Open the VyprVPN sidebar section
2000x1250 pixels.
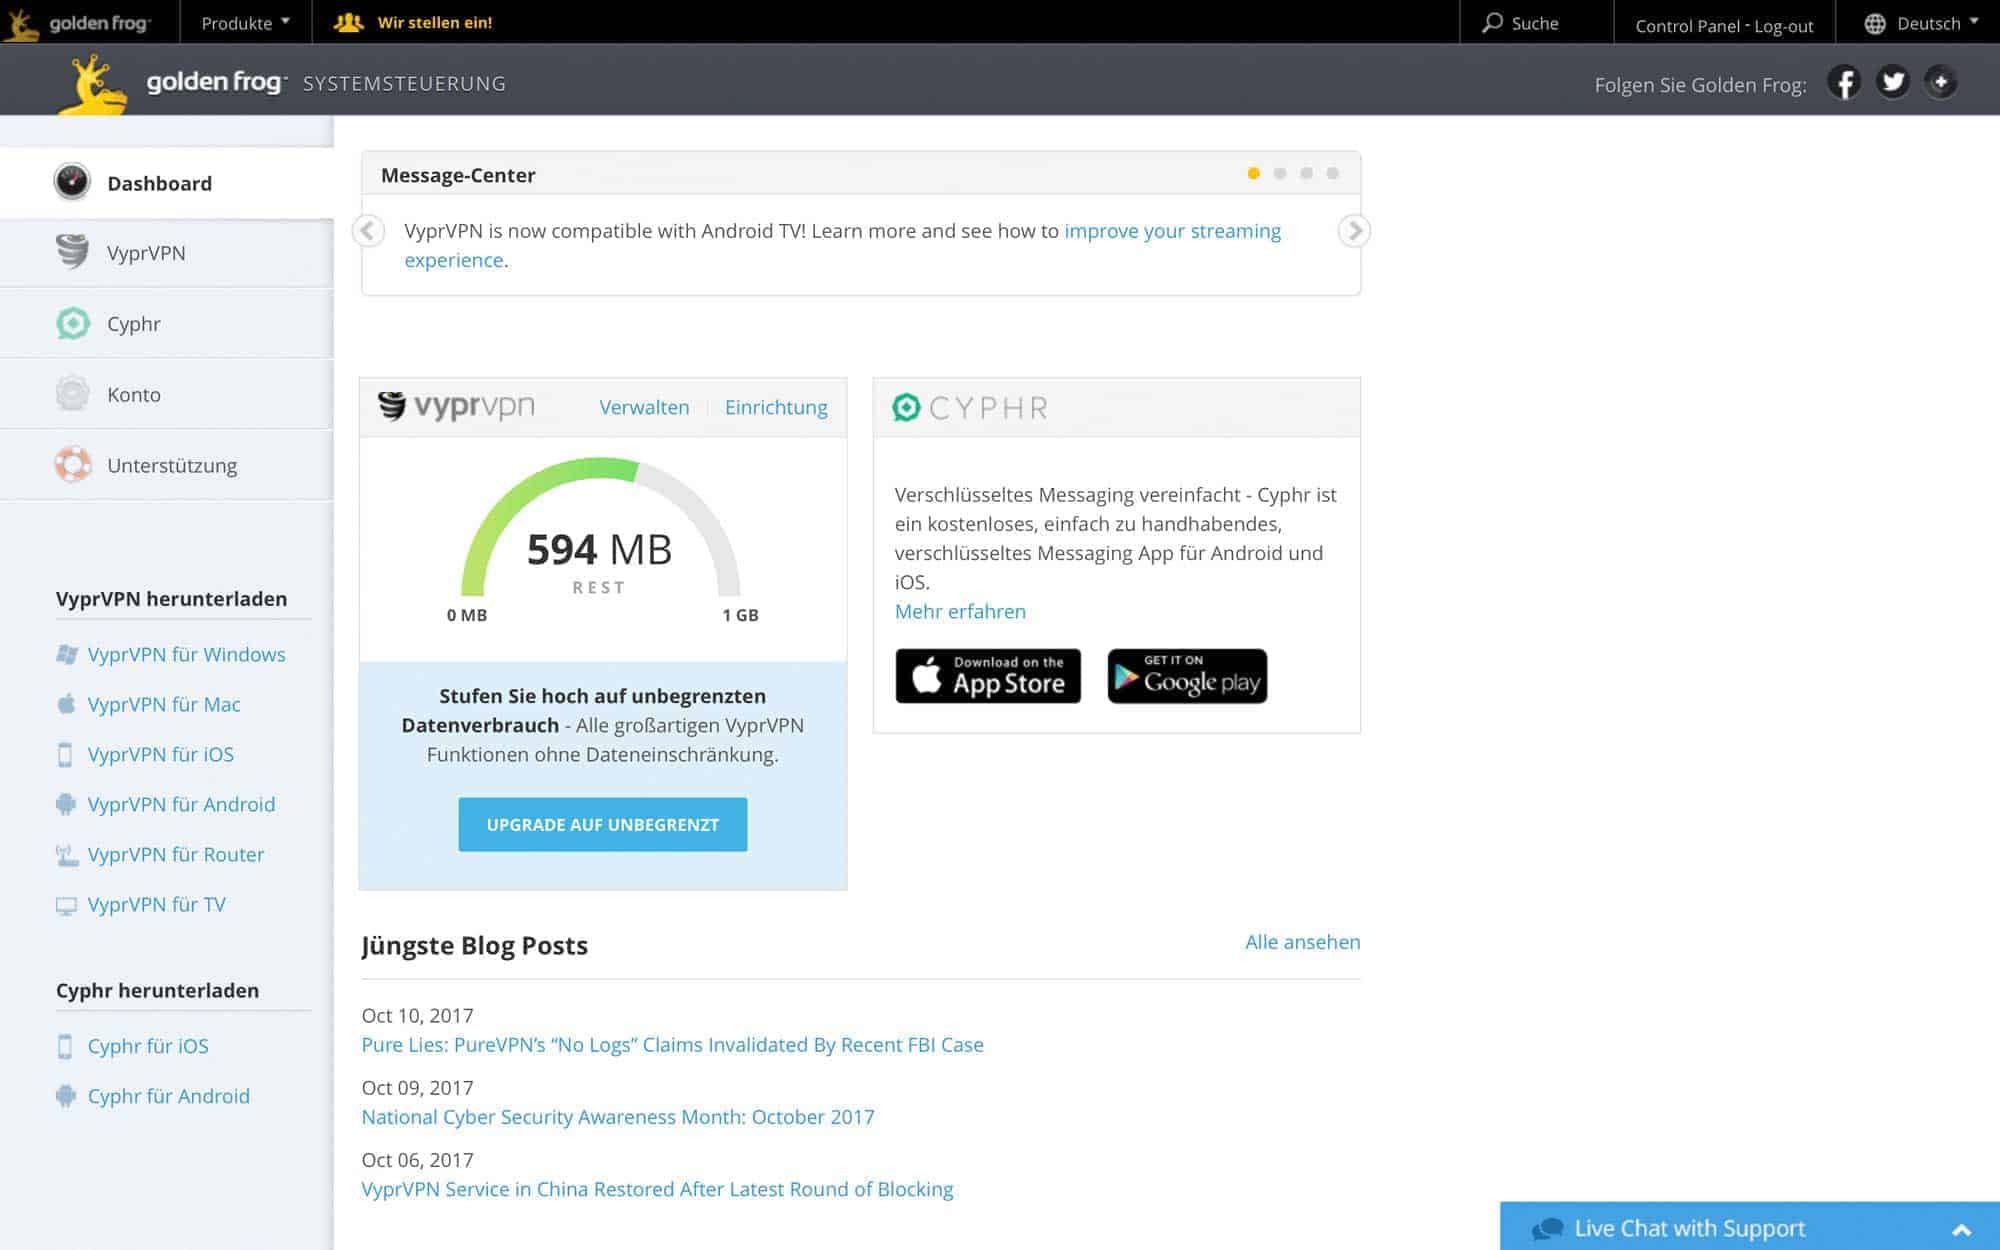click(x=167, y=253)
